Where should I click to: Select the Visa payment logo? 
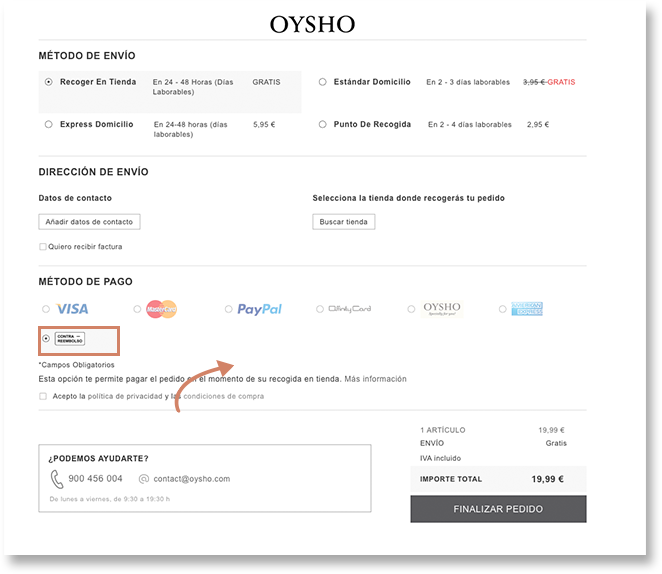pos(72,309)
